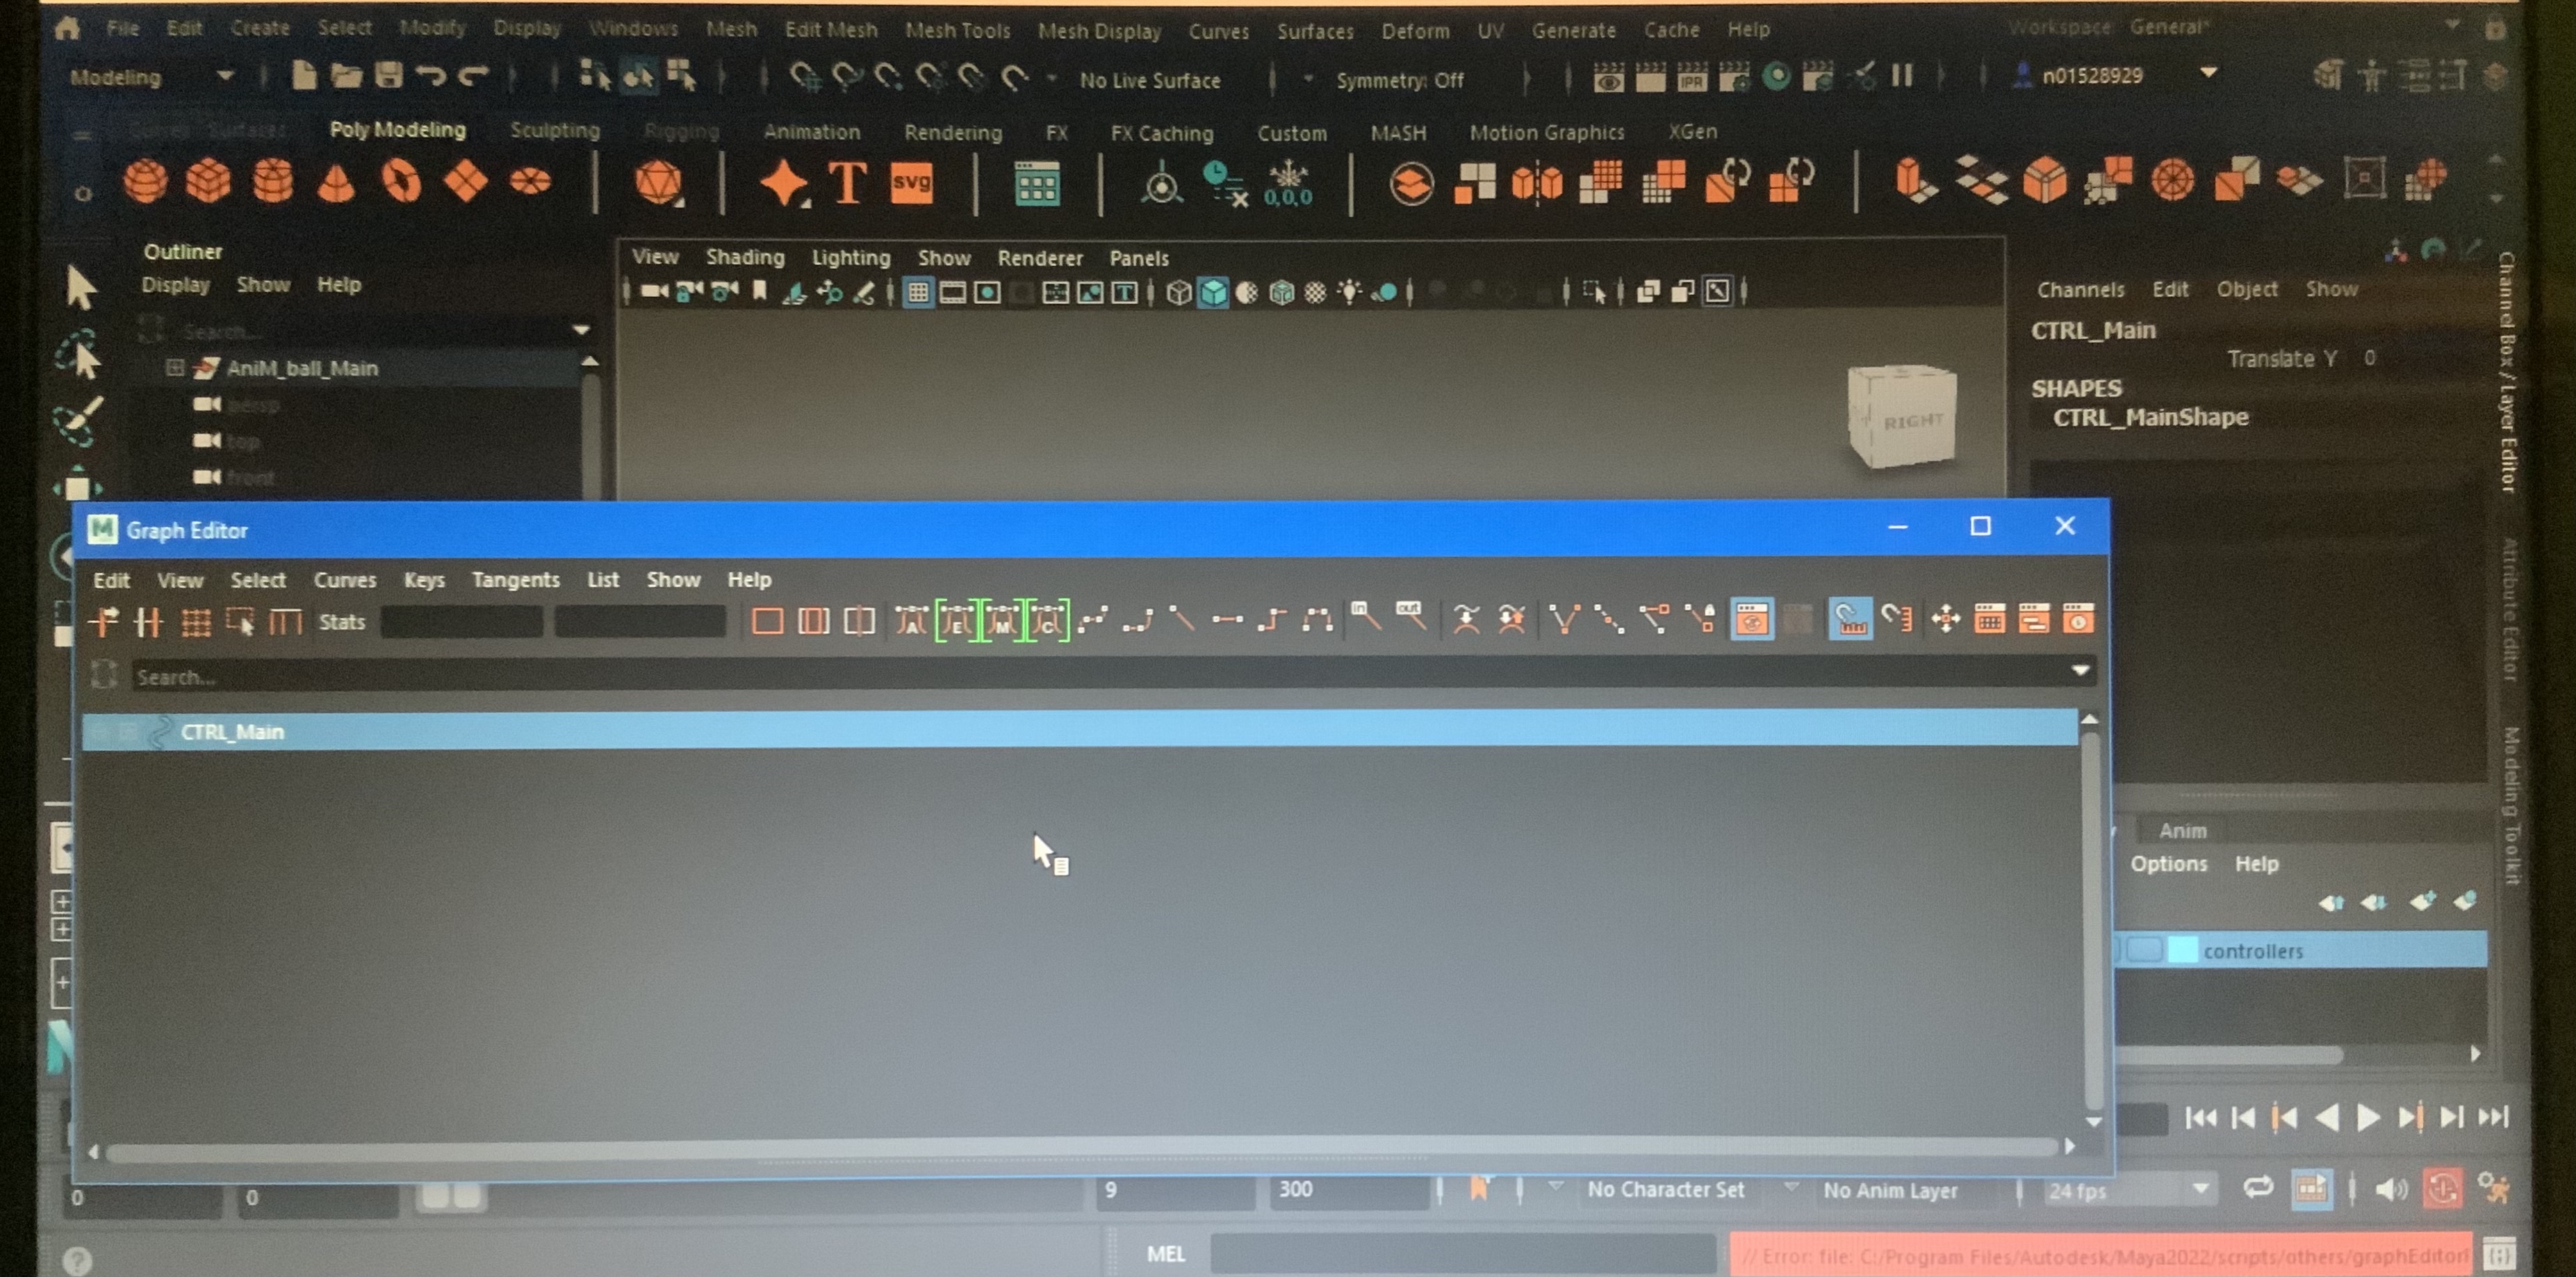2576x1277 pixels.
Task: Toggle the controllers panel visibility
Action: tap(2138, 950)
